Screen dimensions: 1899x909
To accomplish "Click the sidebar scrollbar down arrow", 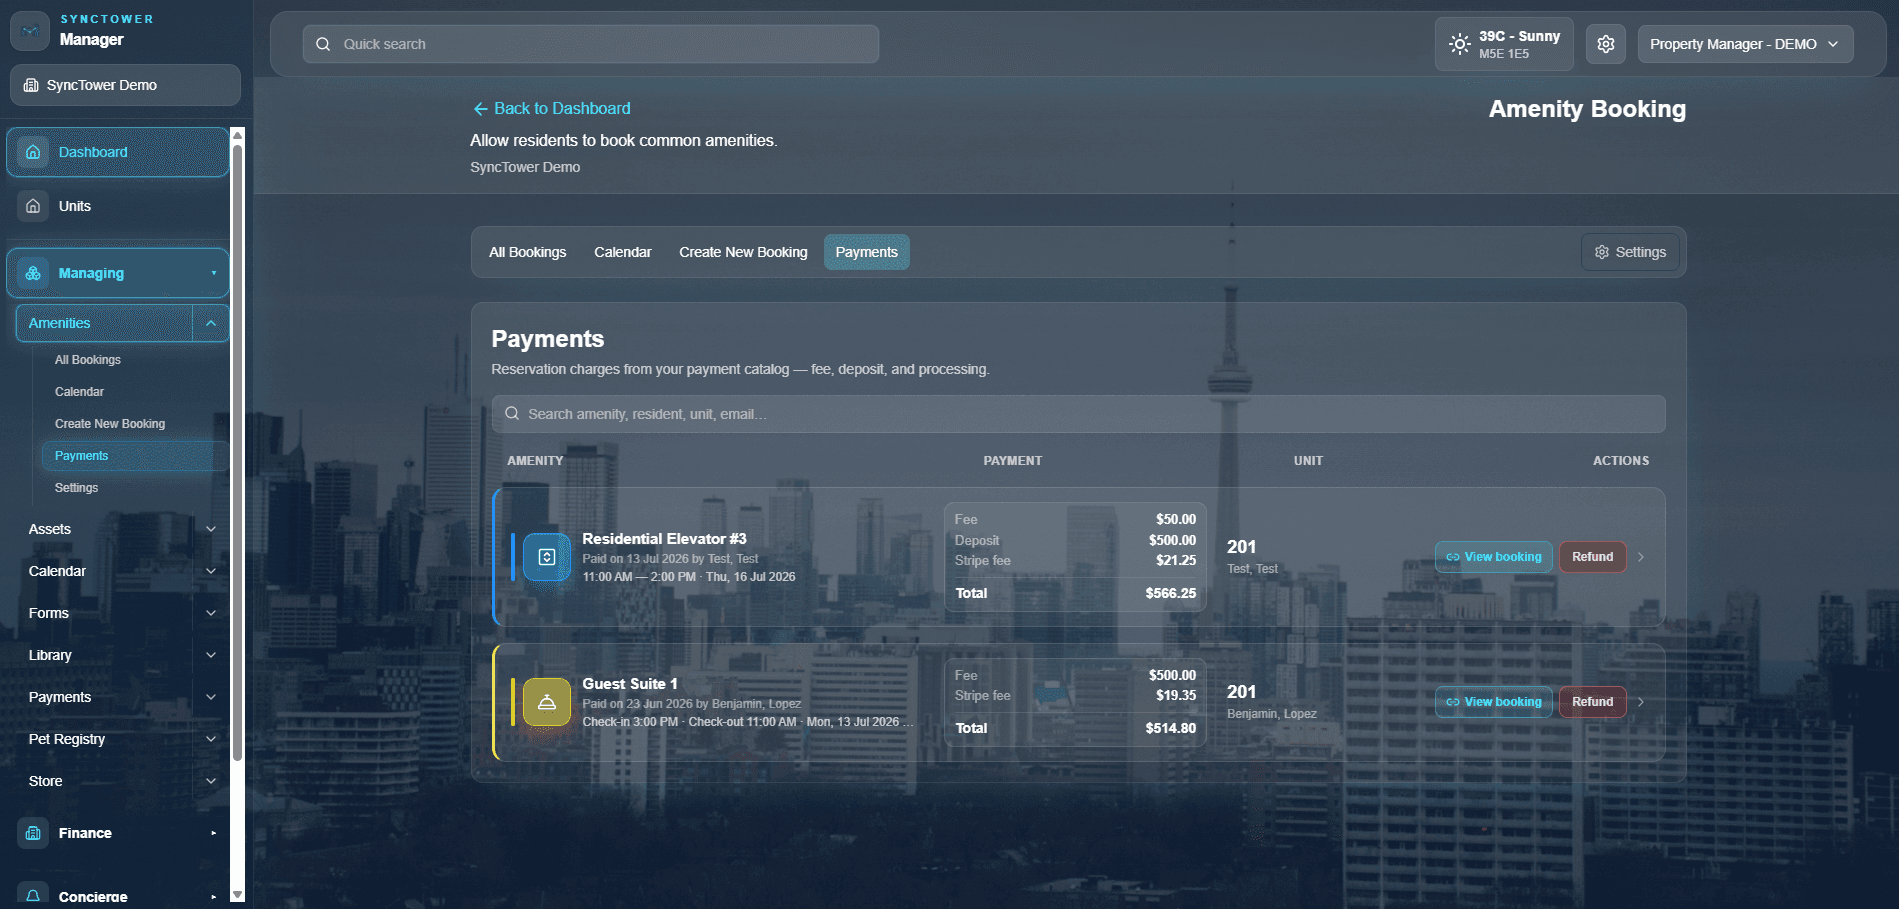I will point(237,895).
